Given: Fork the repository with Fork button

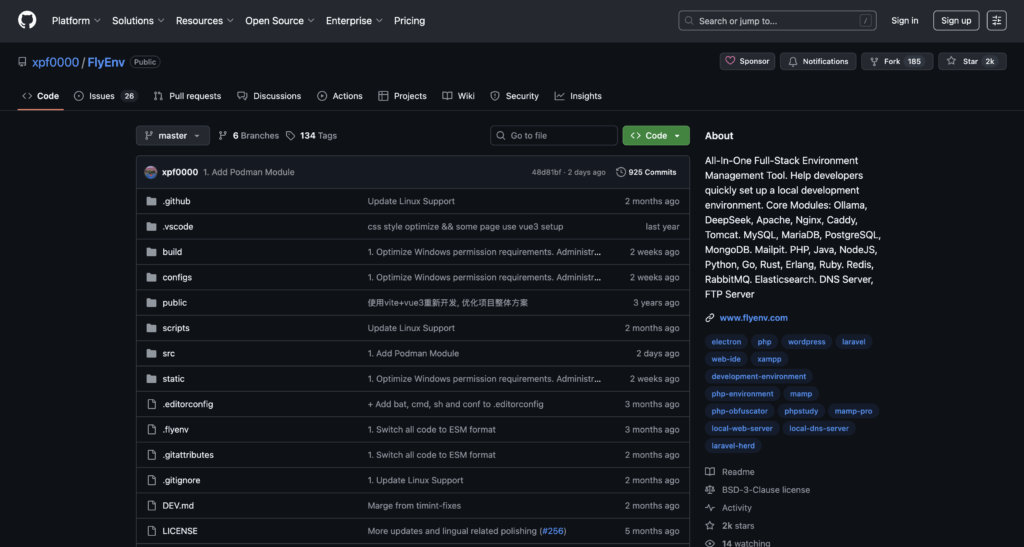Looking at the screenshot, I should pyautogui.click(x=897, y=61).
